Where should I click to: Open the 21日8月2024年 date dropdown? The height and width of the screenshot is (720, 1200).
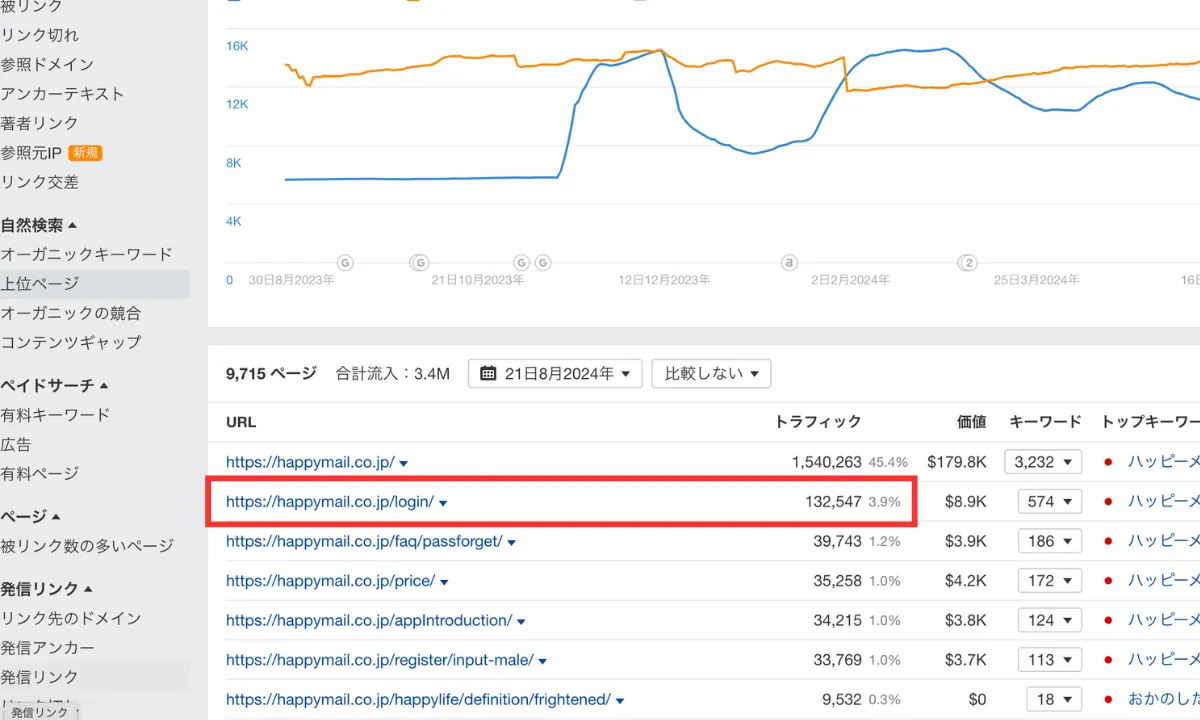point(556,374)
